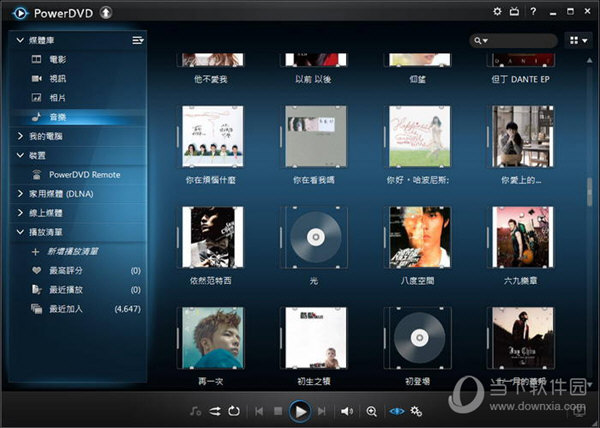This screenshot has height=428, width=600.
Task: Click album title 仰望
Action: pyautogui.click(x=417, y=79)
